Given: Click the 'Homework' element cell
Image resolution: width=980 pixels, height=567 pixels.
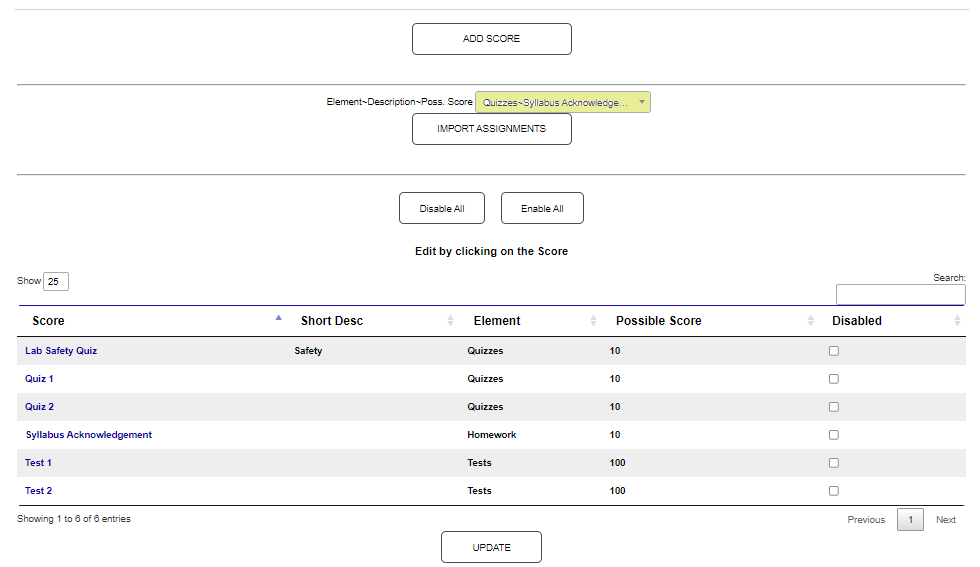Looking at the screenshot, I should pos(492,435).
